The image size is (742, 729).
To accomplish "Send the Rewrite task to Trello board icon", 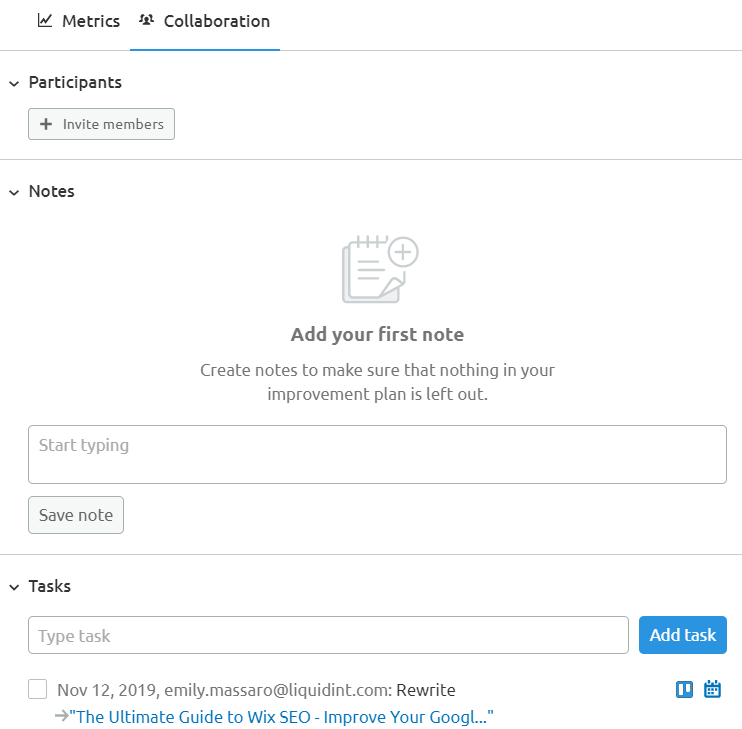I will tap(684, 689).
